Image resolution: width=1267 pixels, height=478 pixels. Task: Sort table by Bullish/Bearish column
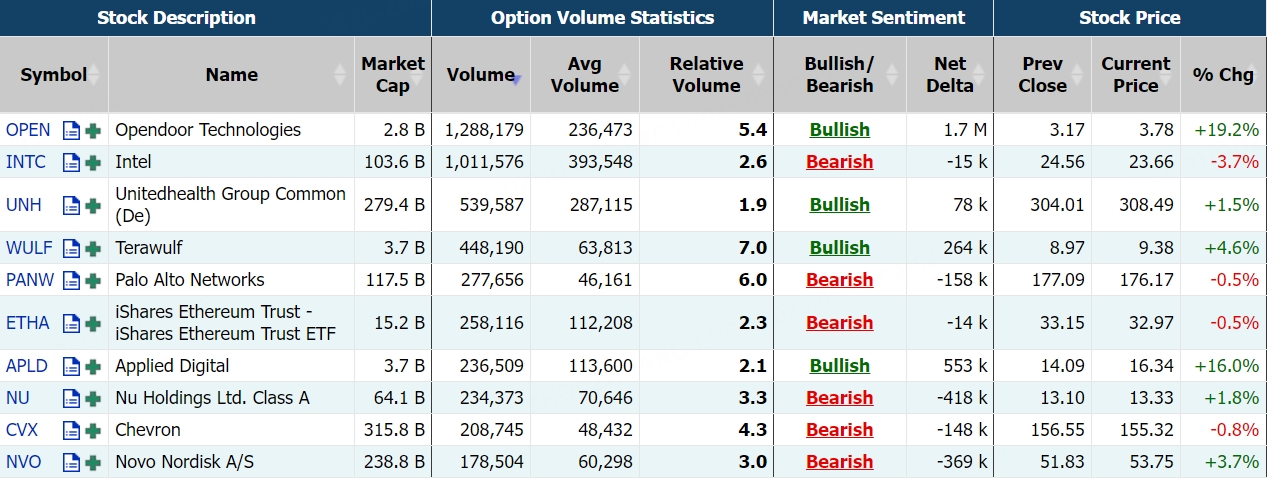click(x=839, y=75)
